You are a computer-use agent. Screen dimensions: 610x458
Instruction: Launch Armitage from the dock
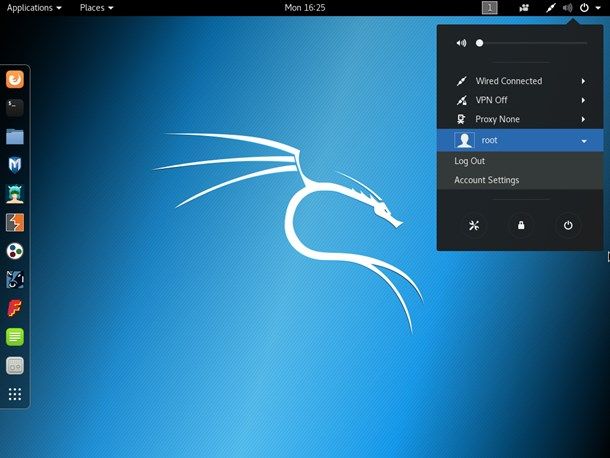pos(15,194)
